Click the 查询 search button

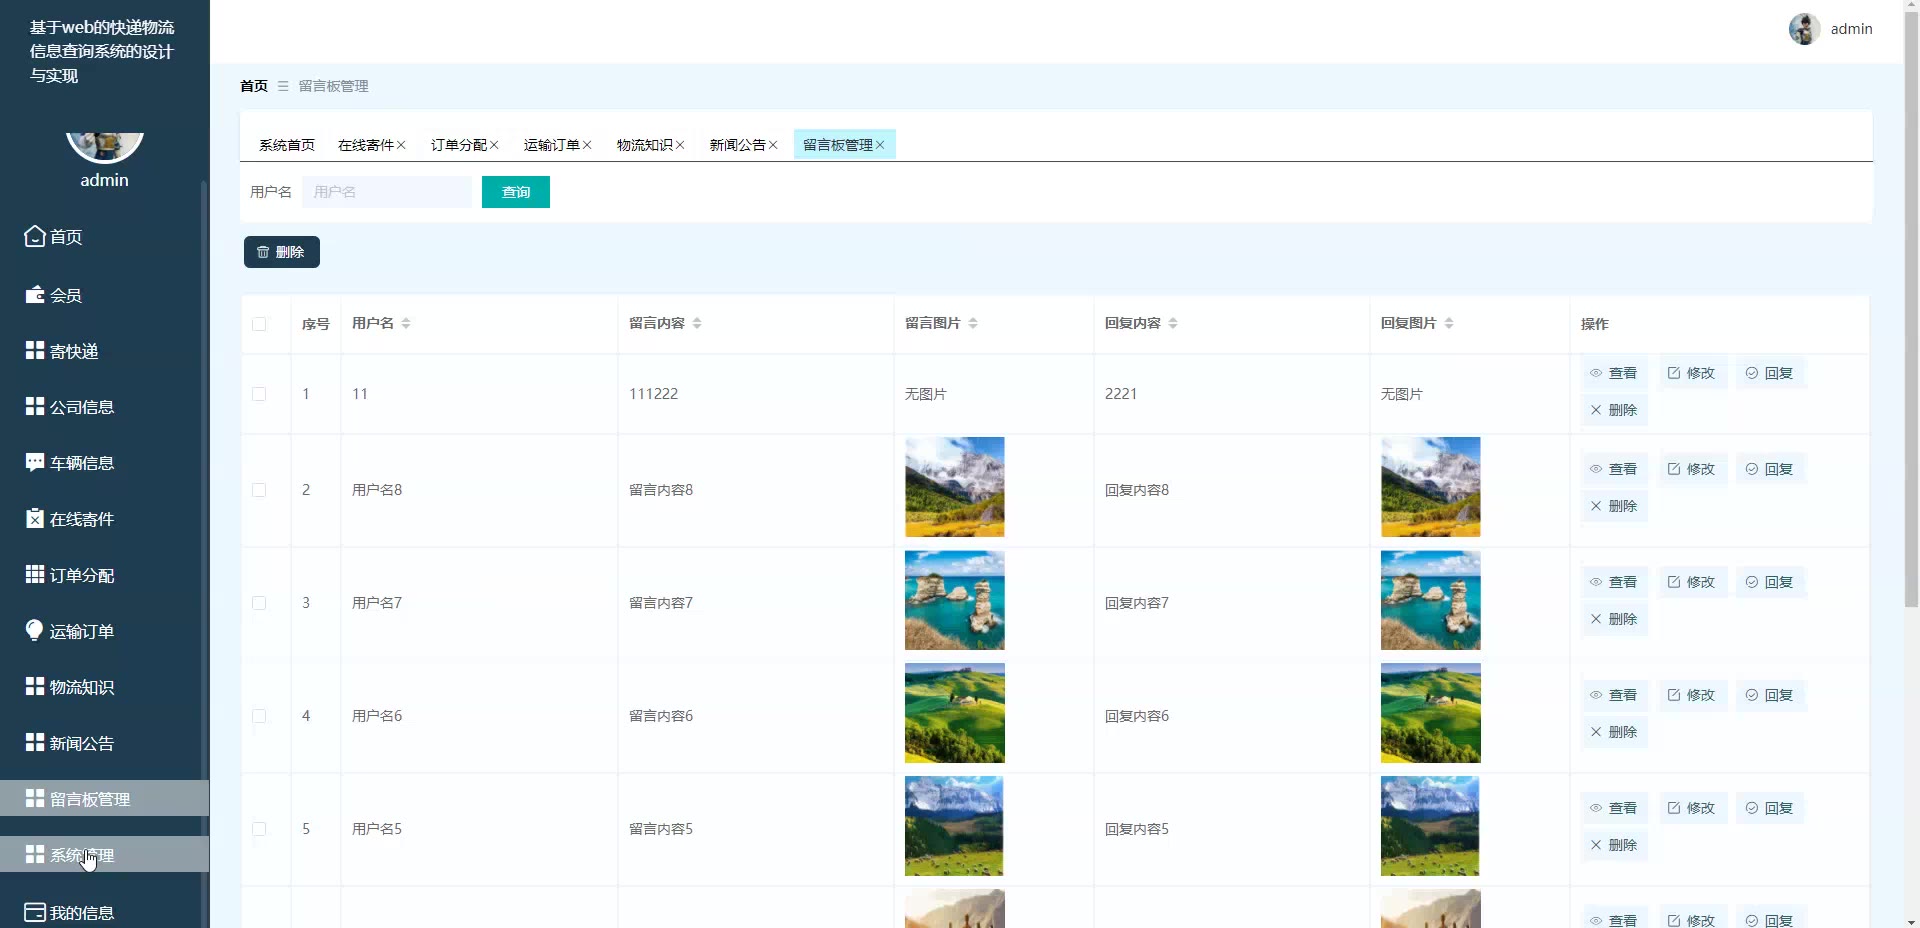pyautogui.click(x=516, y=192)
